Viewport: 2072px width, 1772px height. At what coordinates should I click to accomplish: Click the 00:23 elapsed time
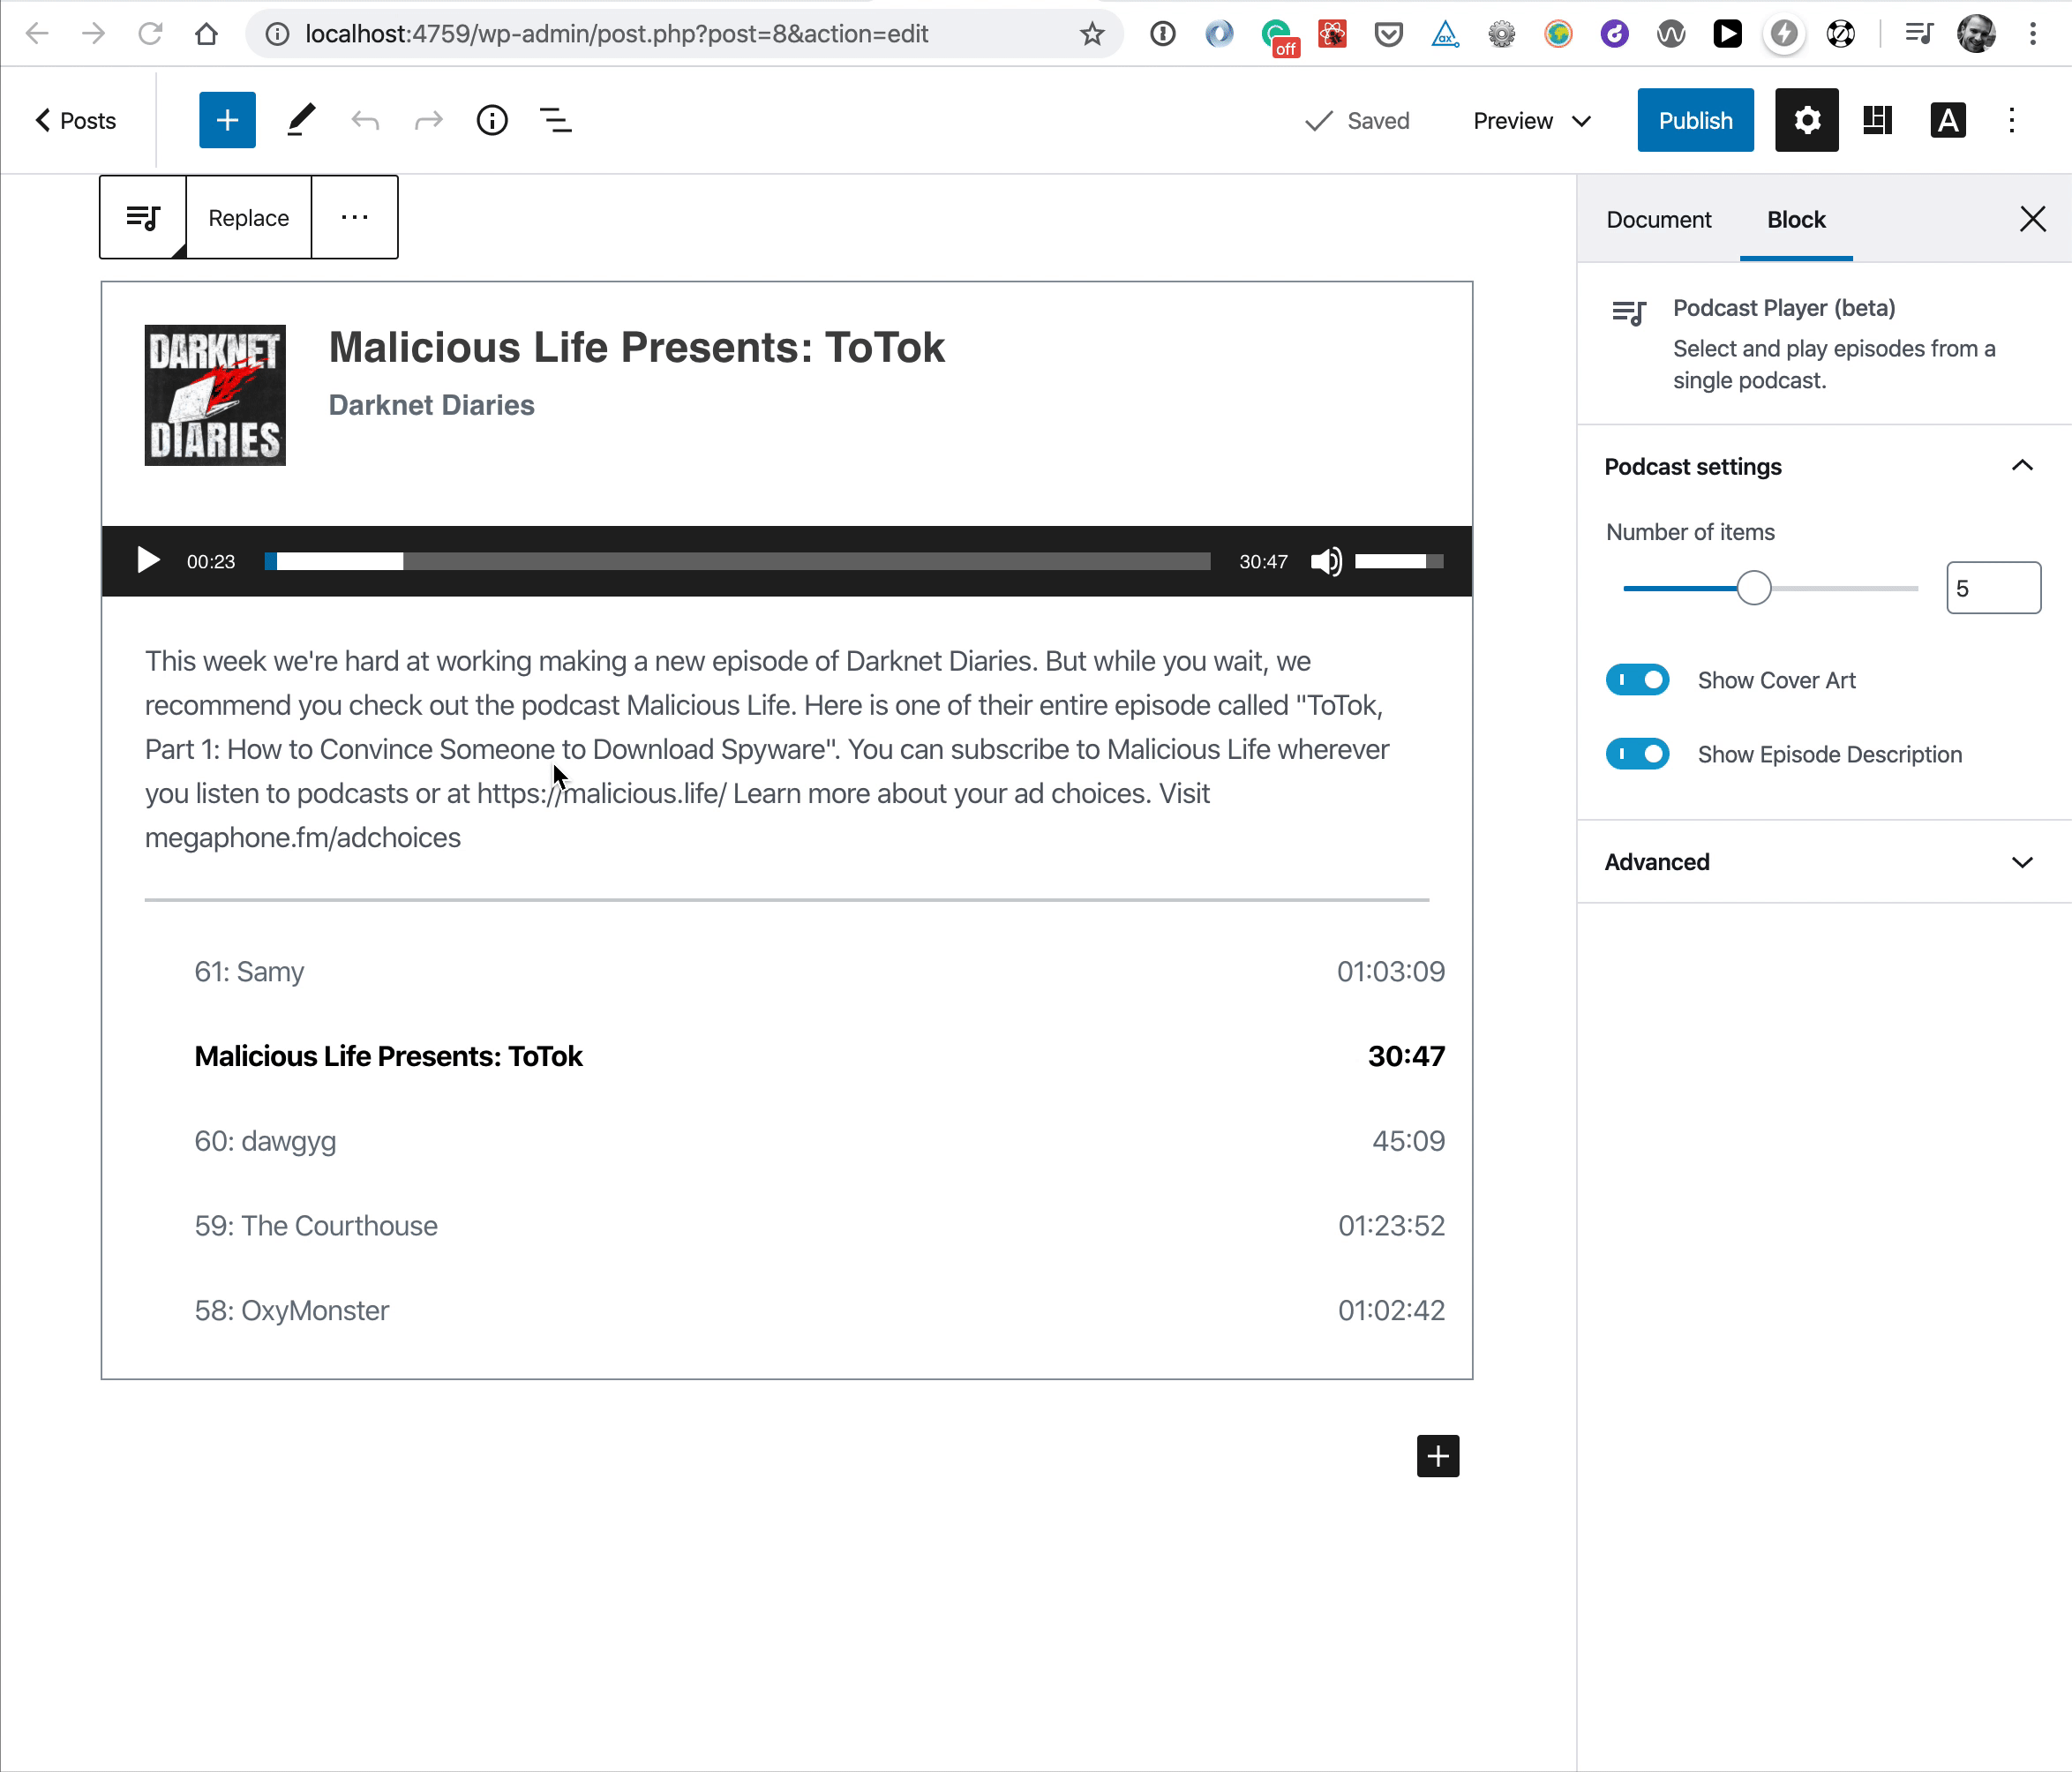211,562
